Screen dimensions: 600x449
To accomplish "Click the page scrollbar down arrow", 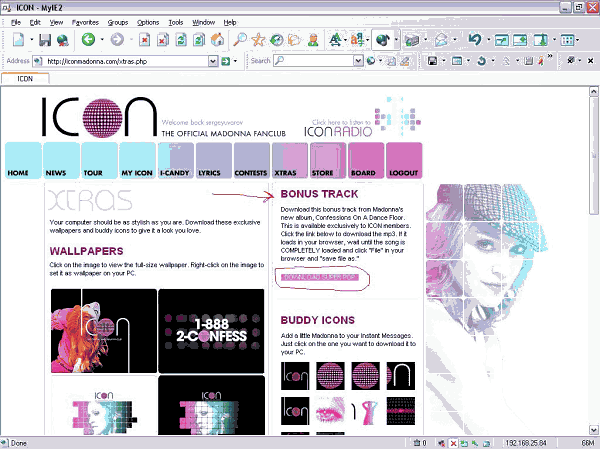I will (593, 429).
